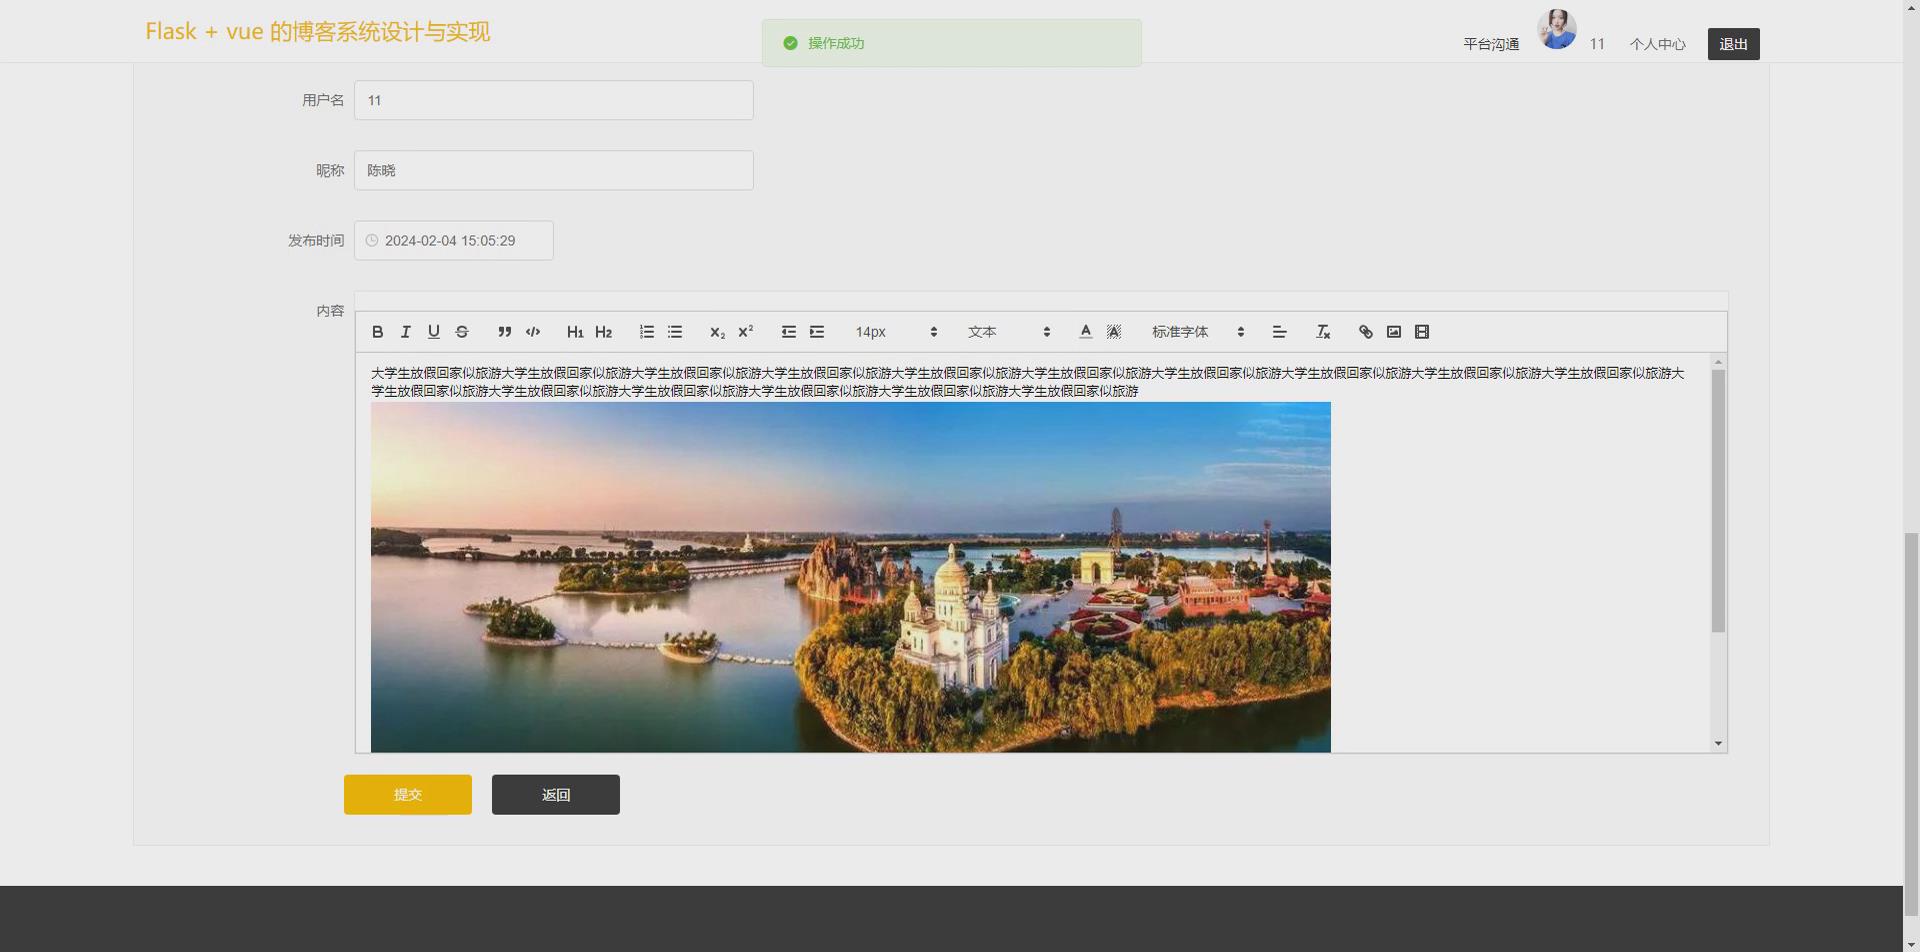Create an ordered numbered list
1920x952 pixels.
click(x=647, y=332)
